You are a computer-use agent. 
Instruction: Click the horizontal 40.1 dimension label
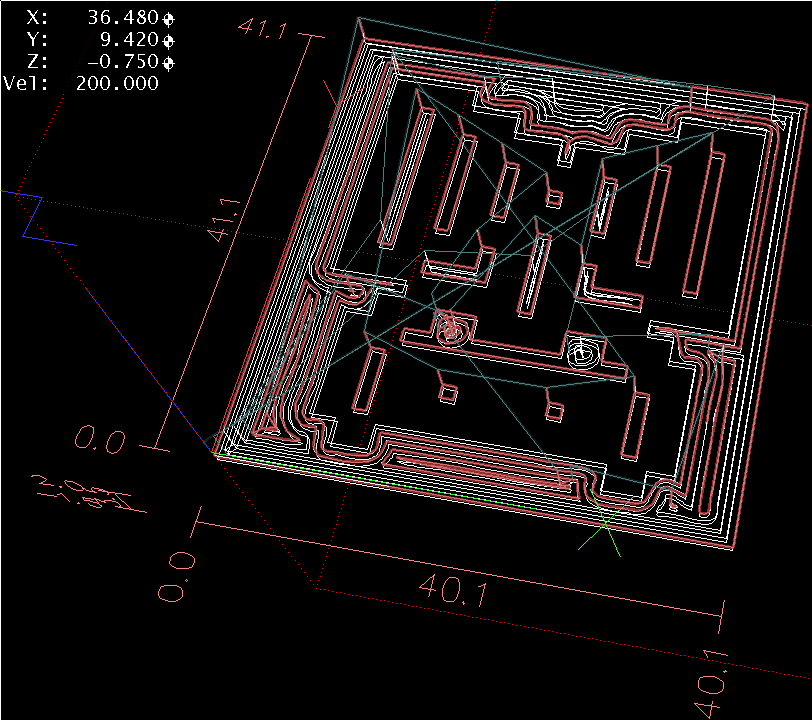click(x=453, y=591)
